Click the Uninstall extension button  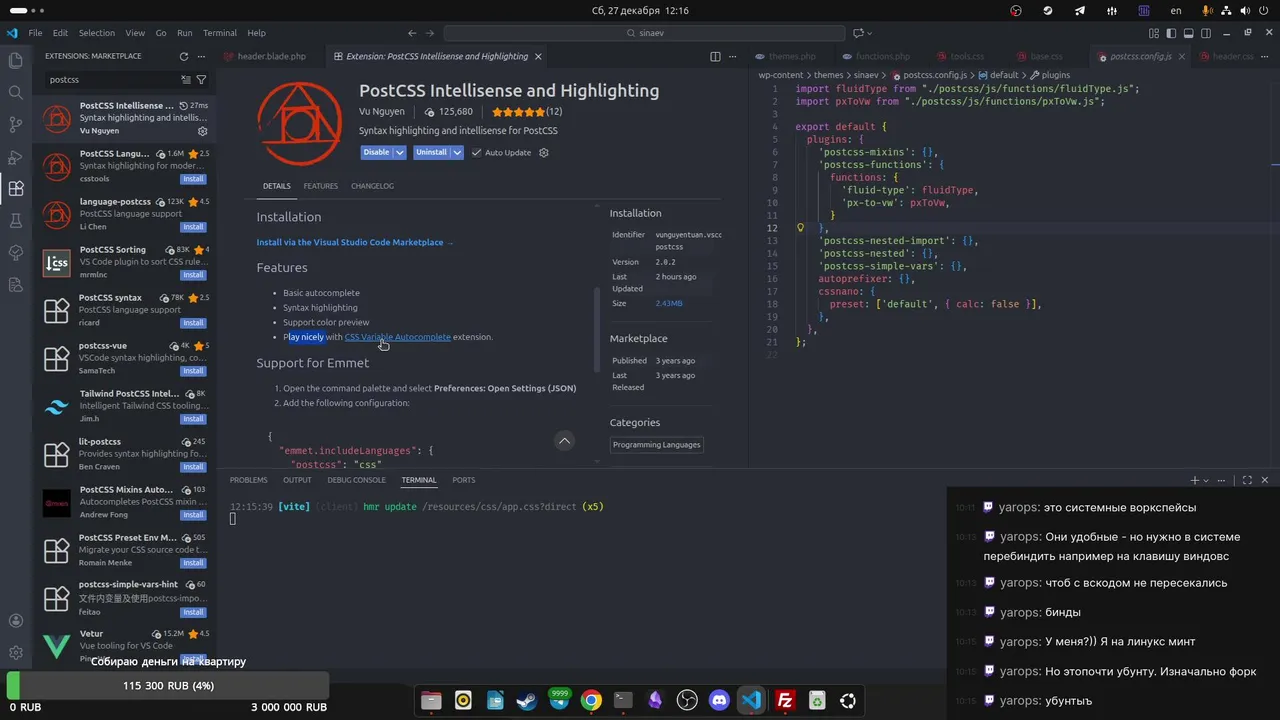[x=432, y=153]
